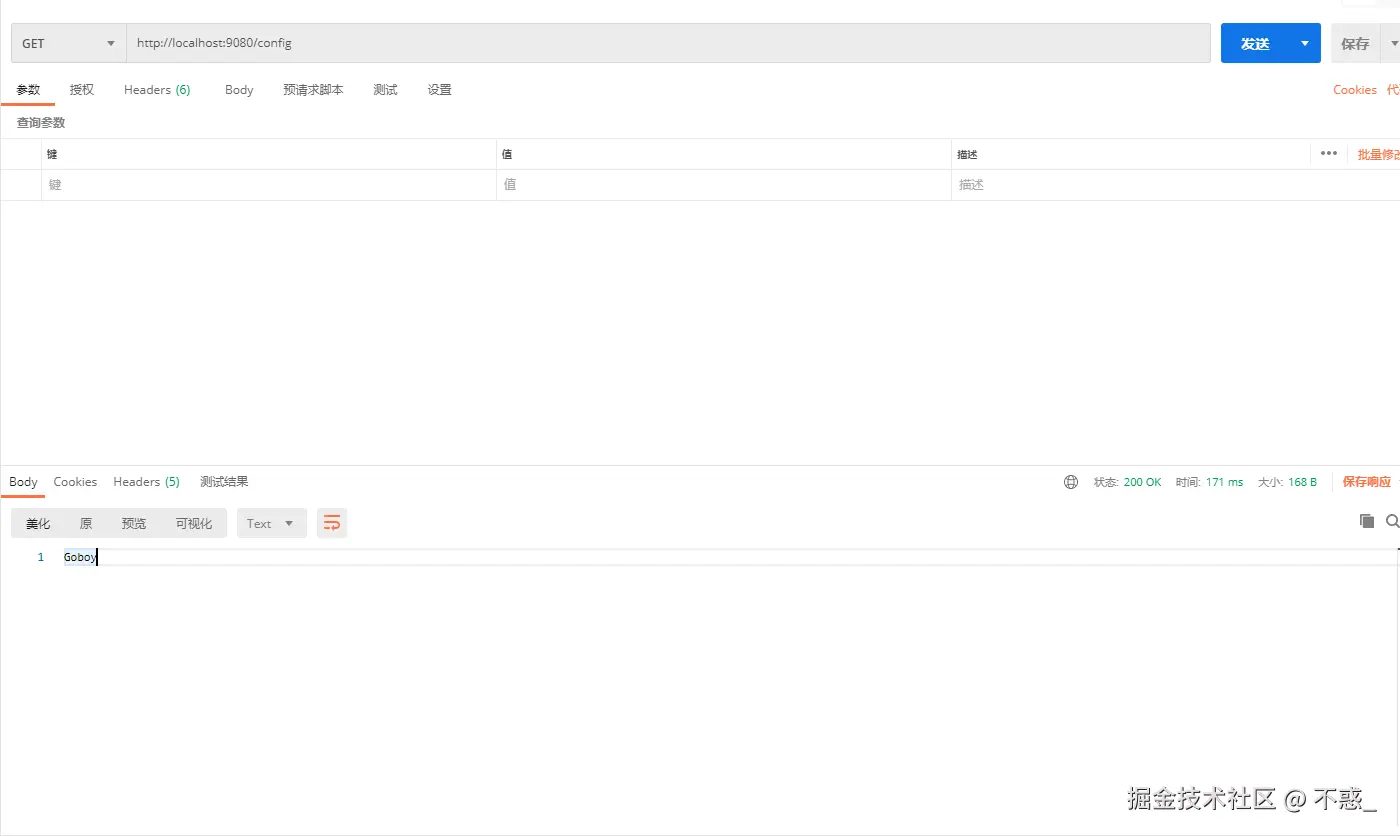Click the 批量修改 bulk edit link
The width and height of the screenshot is (1400, 836).
click(1378, 154)
